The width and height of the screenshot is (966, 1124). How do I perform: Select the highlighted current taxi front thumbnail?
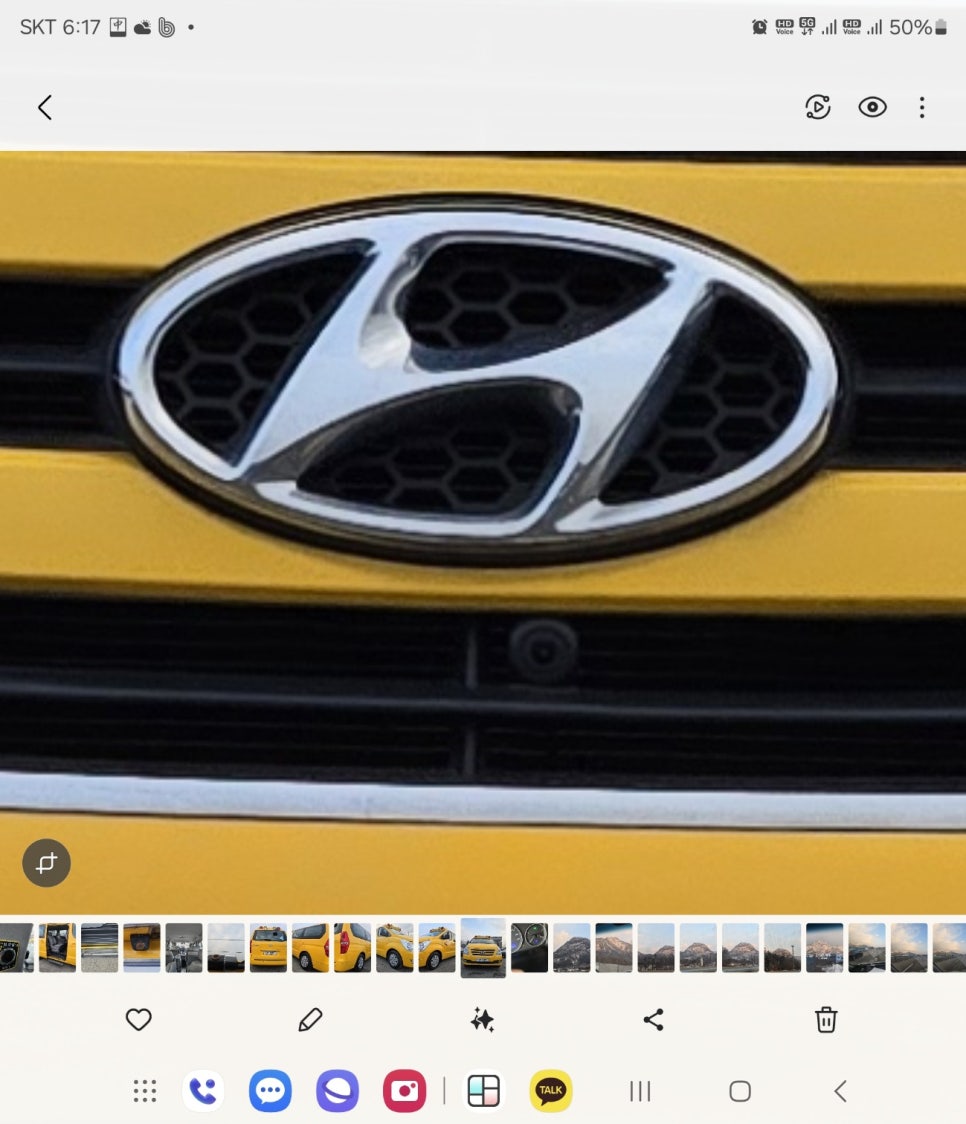pos(483,947)
